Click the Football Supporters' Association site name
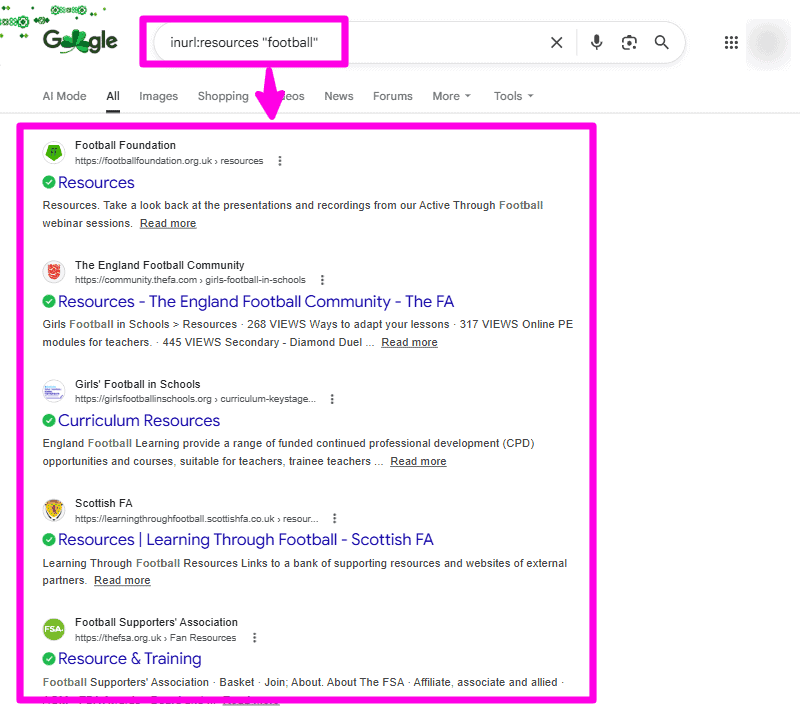 (156, 622)
